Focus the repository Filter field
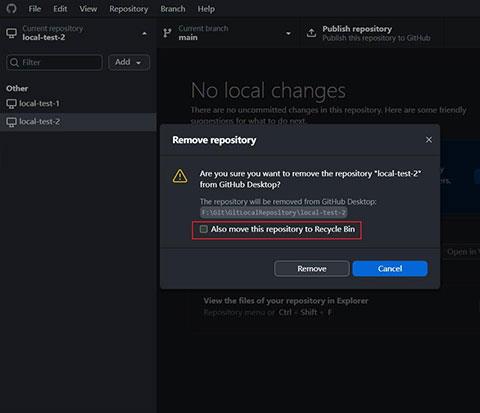This screenshot has height=413, width=480. [x=54, y=62]
